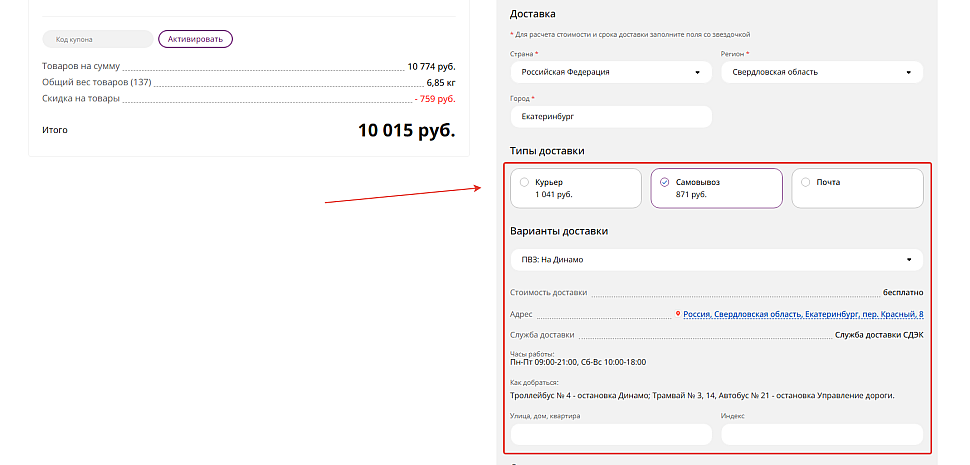Image resolution: width=970 pixels, height=465 pixels.
Task: Open the ПВЗ: На Динамо pickup point dropdown
Action: [716, 260]
